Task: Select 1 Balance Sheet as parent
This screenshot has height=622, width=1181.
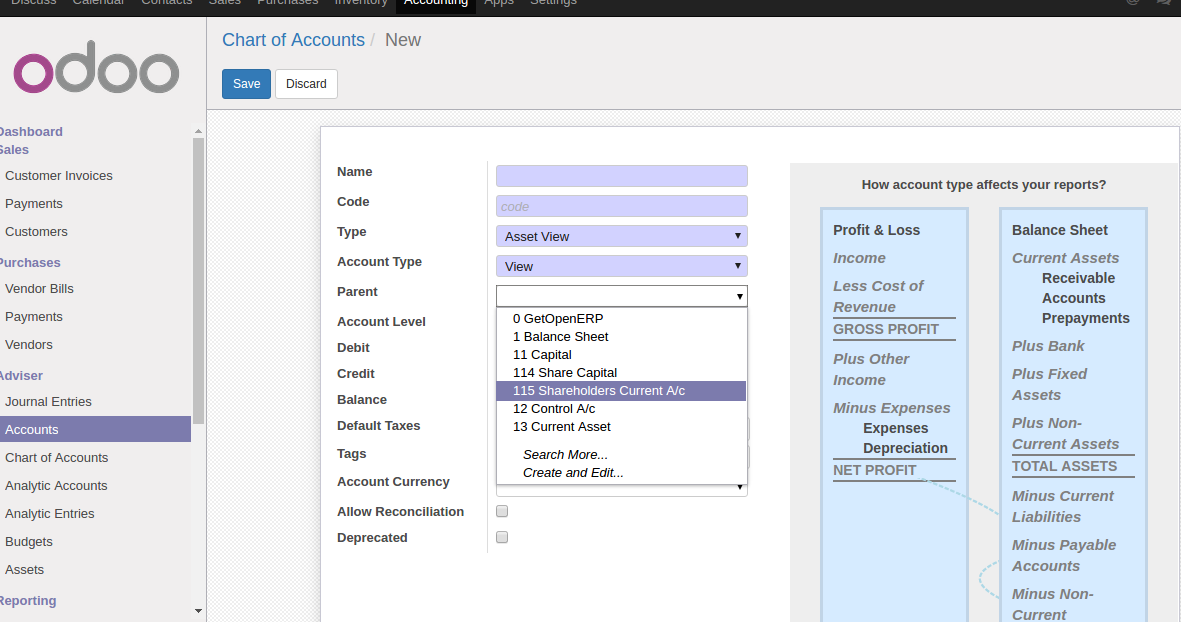Action: tap(560, 337)
